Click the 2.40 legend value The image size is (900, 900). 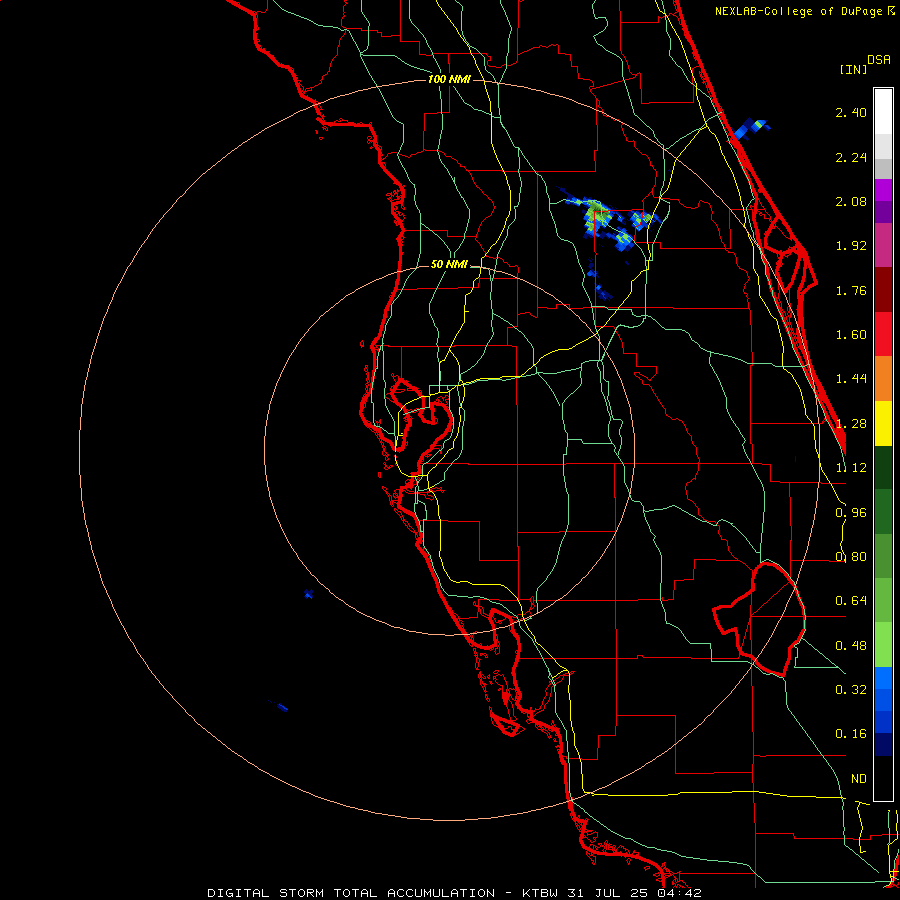pyautogui.click(x=851, y=112)
